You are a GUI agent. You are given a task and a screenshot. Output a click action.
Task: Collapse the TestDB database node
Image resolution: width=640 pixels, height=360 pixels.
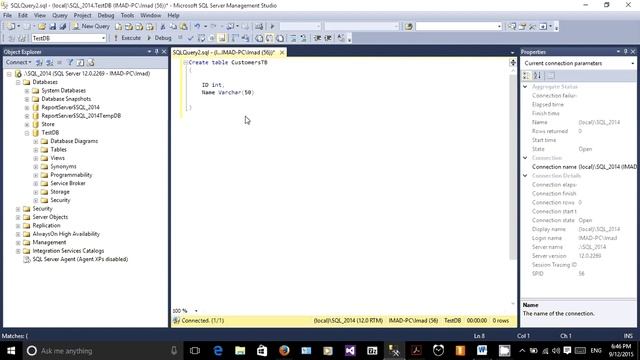27,133
